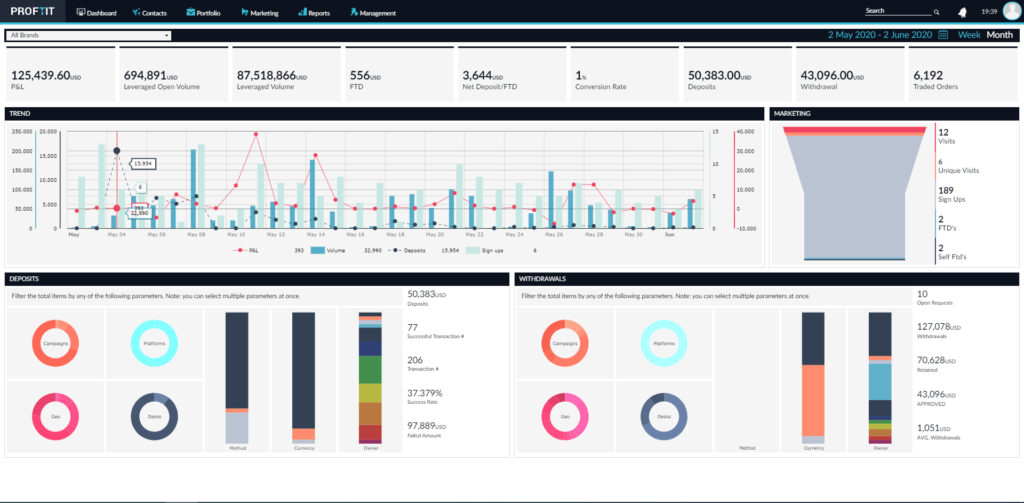
Task: Switch trend view to Week
Action: point(969,35)
